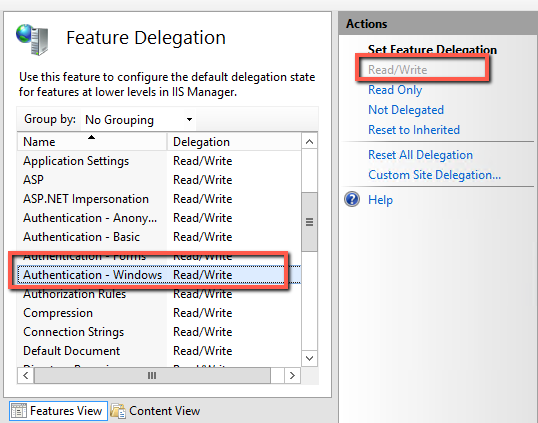The height and width of the screenshot is (423, 538).
Task: Select the ASP feature row
Action: [x=159, y=180]
